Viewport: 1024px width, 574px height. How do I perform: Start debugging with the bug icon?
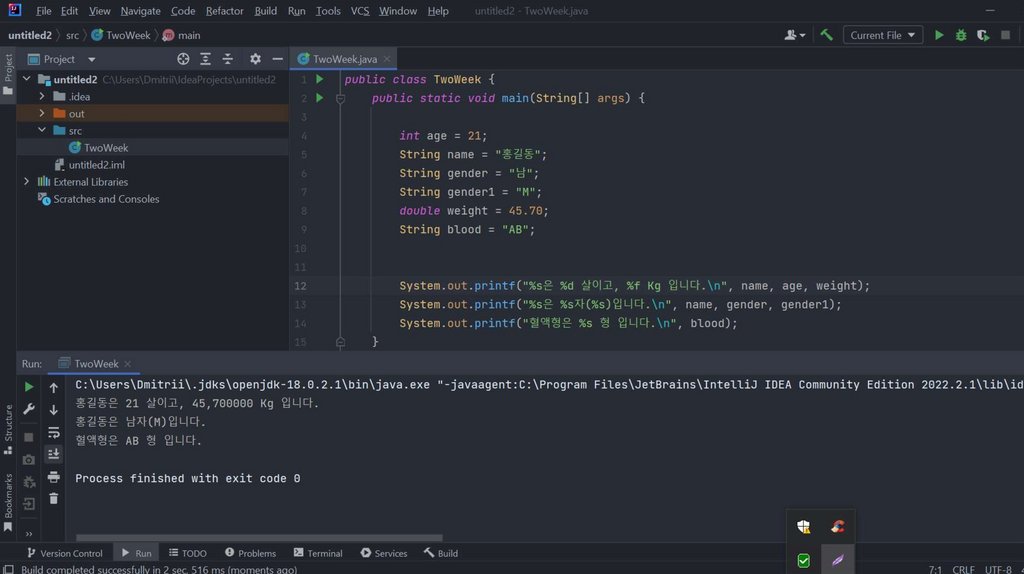coord(961,35)
